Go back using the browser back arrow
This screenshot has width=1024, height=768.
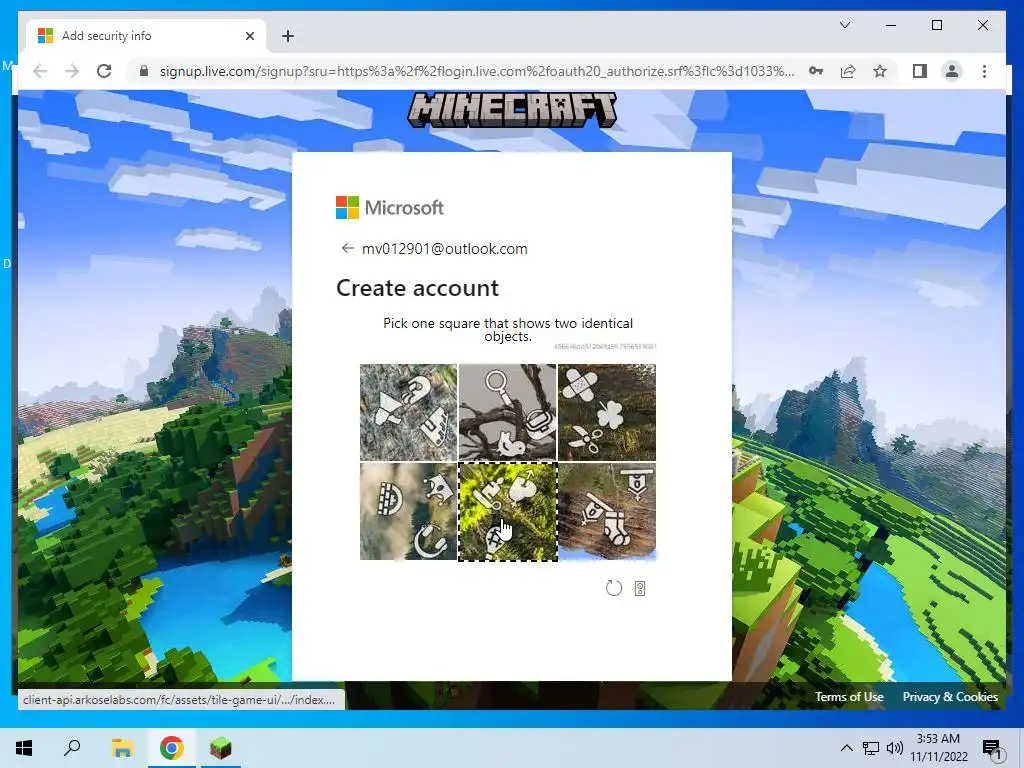pos(40,71)
